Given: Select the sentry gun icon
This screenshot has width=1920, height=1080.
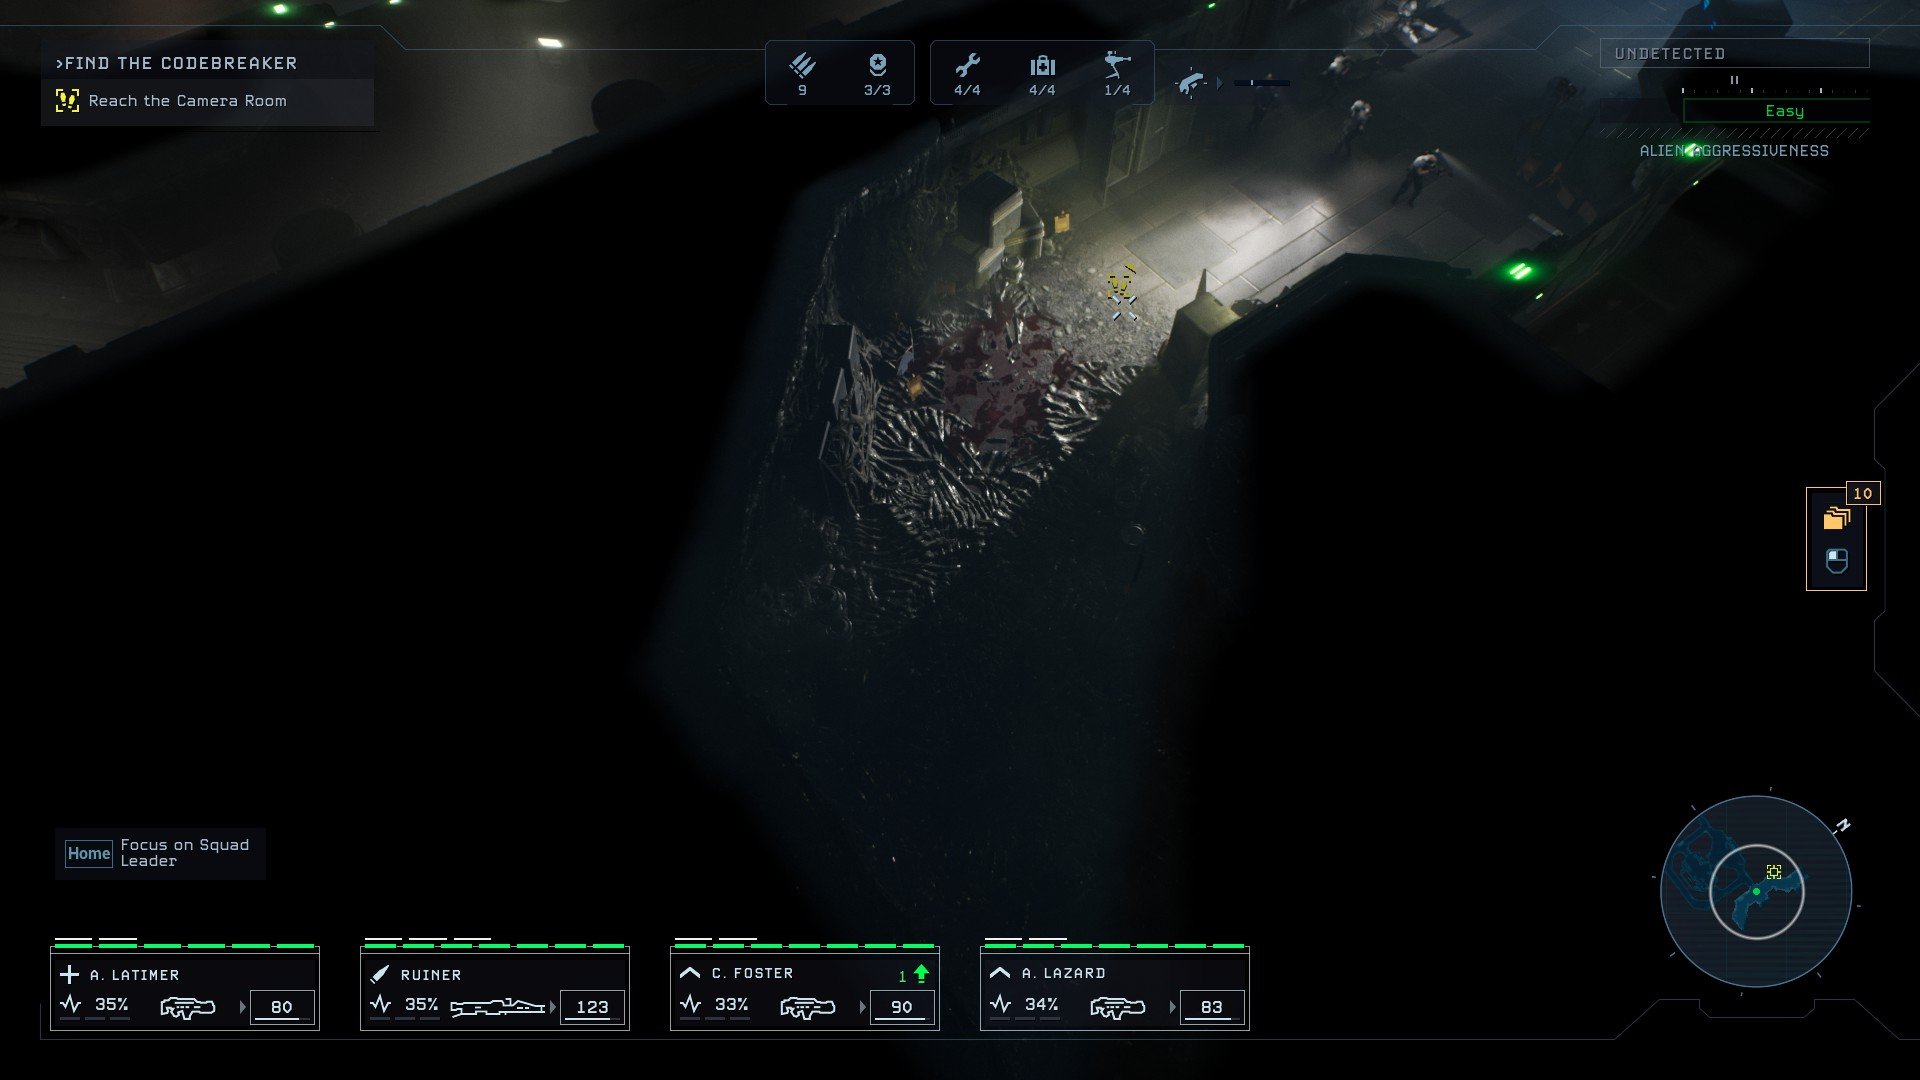Looking at the screenshot, I should pyautogui.click(x=1117, y=65).
